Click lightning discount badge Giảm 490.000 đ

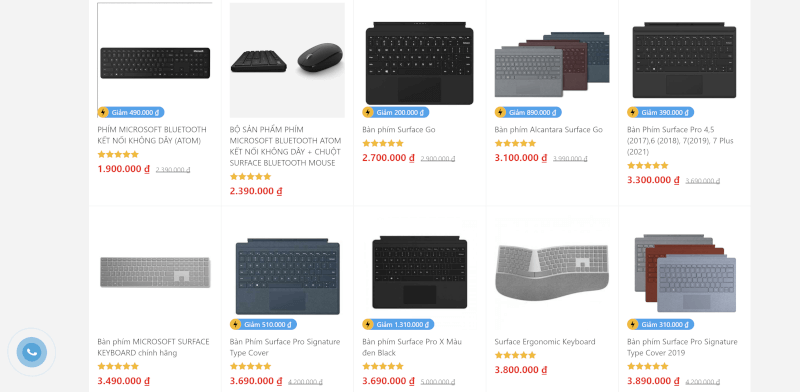(131, 112)
